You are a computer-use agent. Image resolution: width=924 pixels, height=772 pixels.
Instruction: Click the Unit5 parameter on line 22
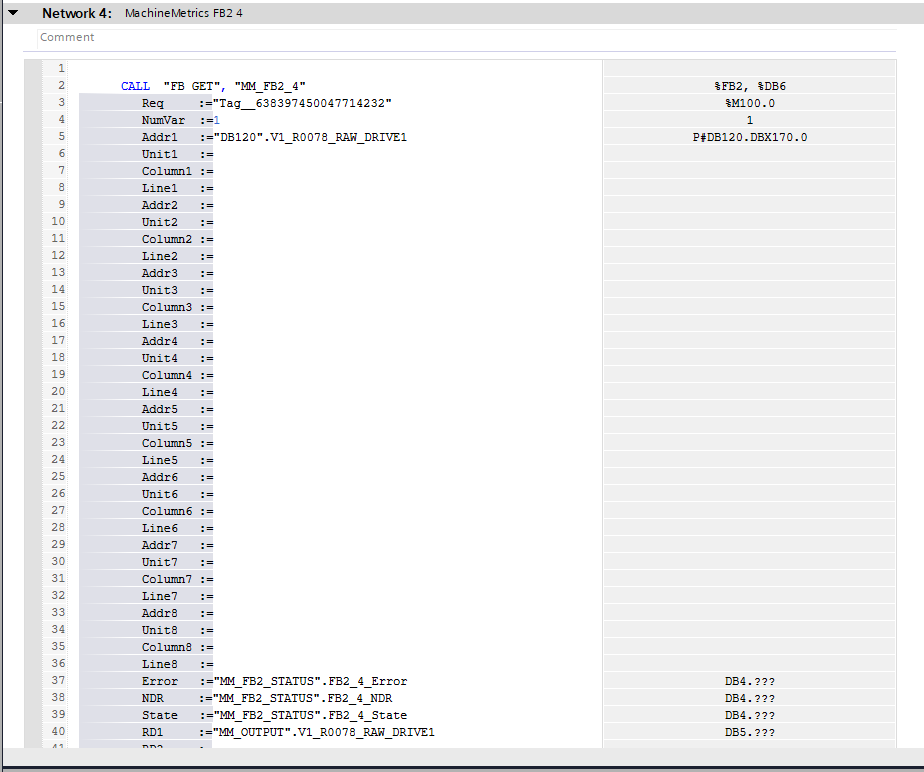[x=160, y=427]
